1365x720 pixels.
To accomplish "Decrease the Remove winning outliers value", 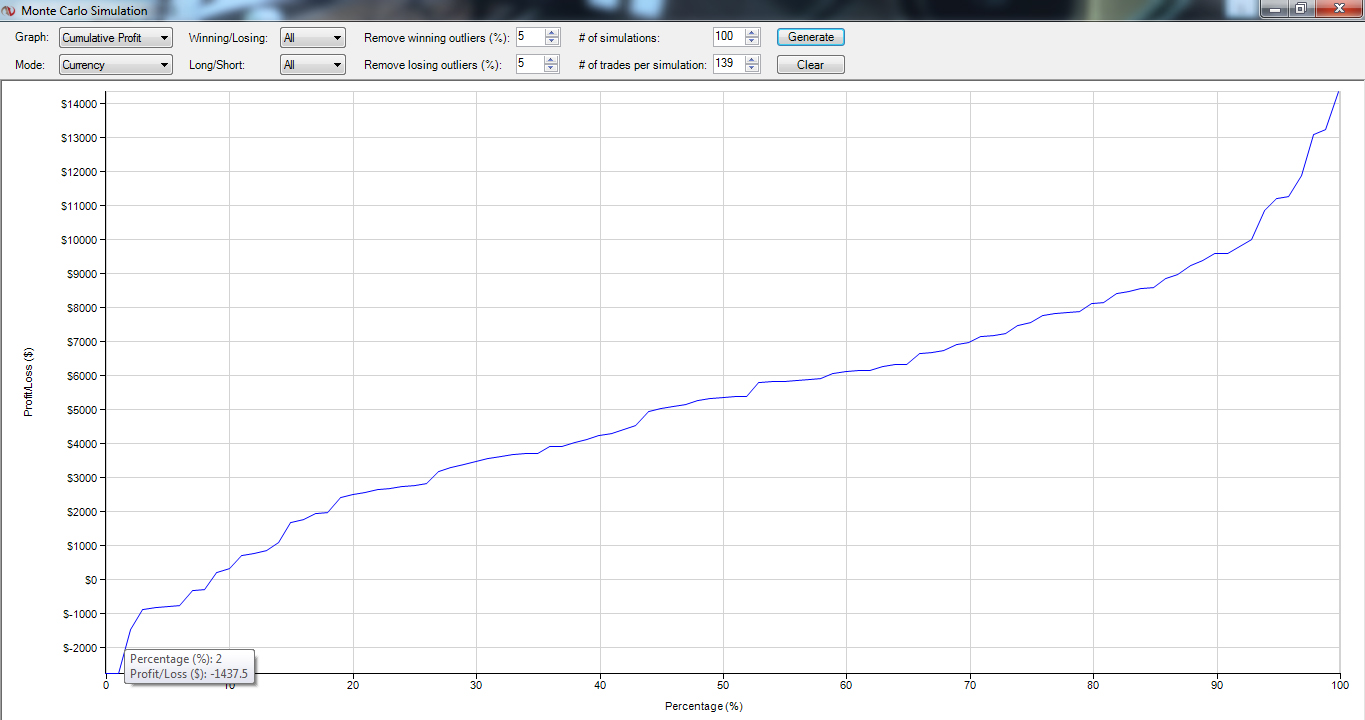I will [x=552, y=42].
